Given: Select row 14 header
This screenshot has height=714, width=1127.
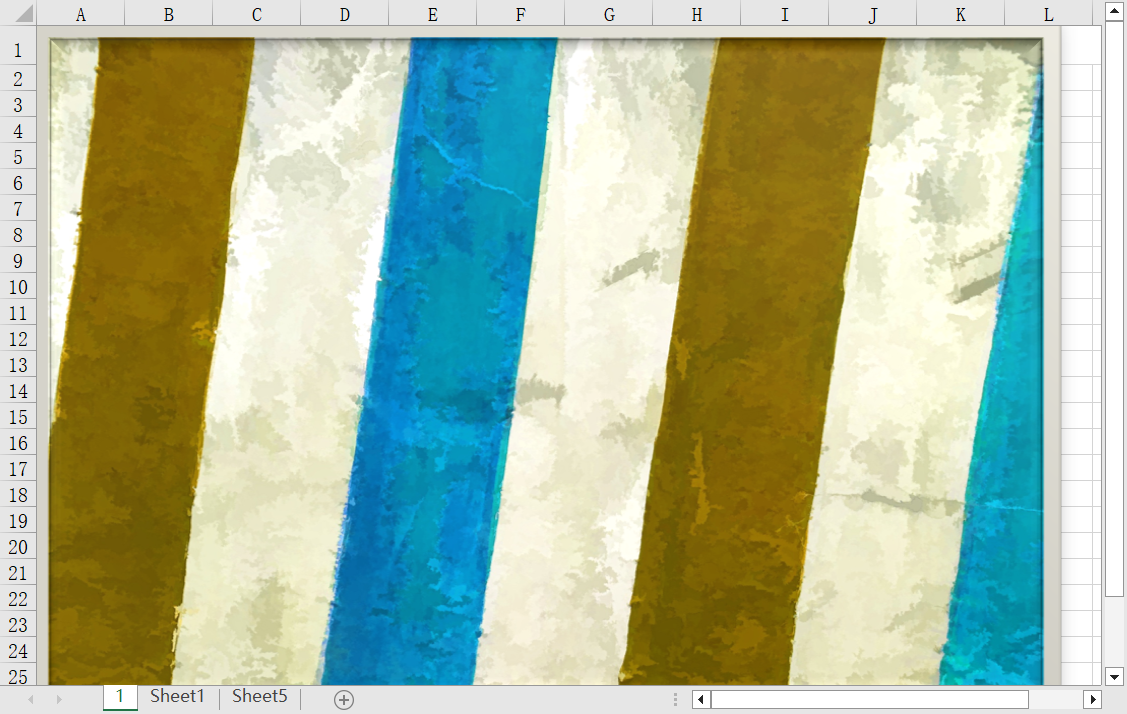Looking at the screenshot, I should (x=18, y=390).
